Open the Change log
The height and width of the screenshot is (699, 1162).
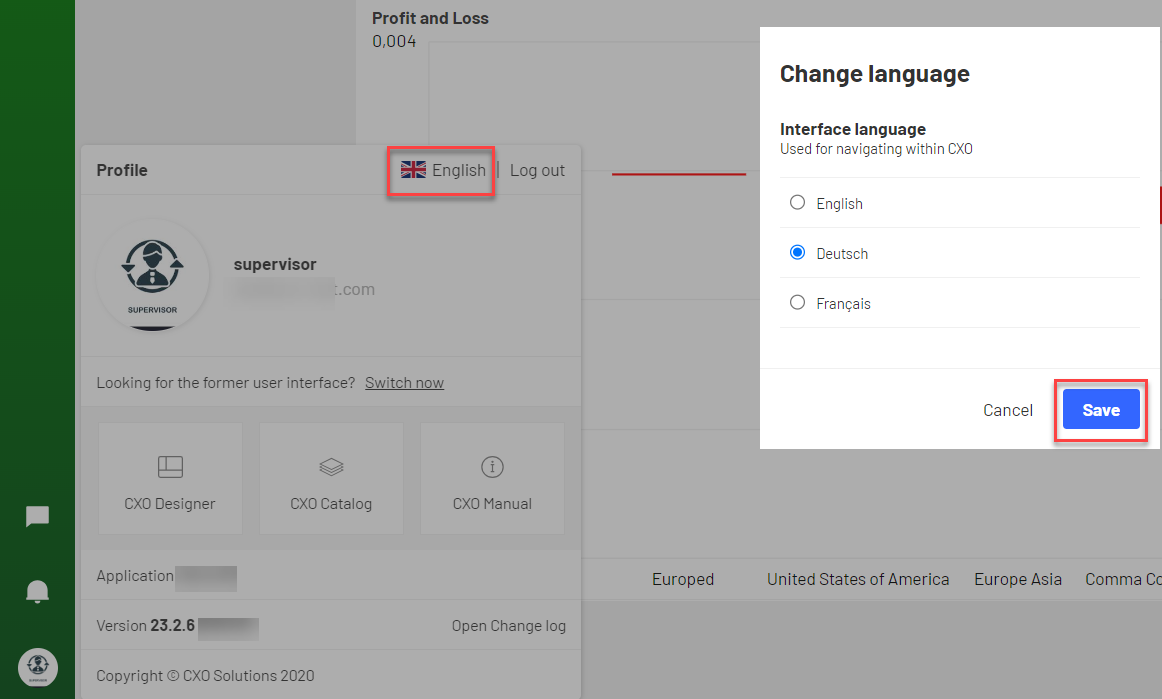click(509, 625)
